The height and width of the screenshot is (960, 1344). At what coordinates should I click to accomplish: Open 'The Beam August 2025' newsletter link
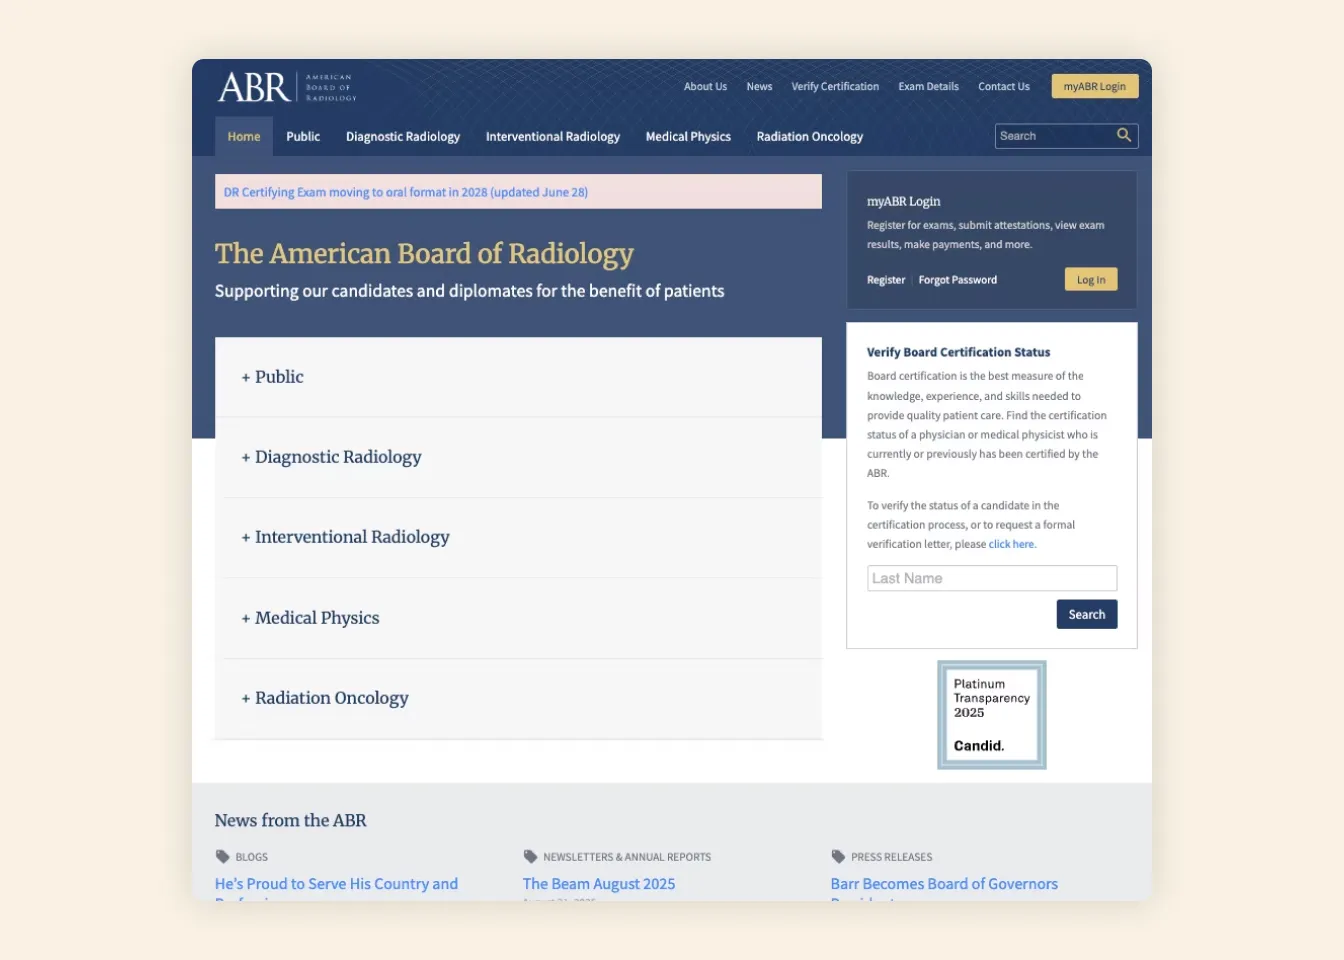(599, 884)
